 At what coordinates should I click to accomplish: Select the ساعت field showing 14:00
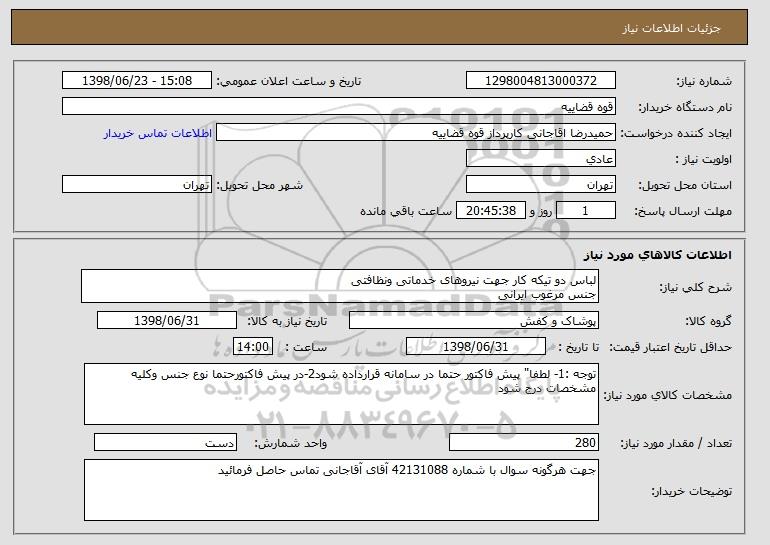tap(253, 347)
